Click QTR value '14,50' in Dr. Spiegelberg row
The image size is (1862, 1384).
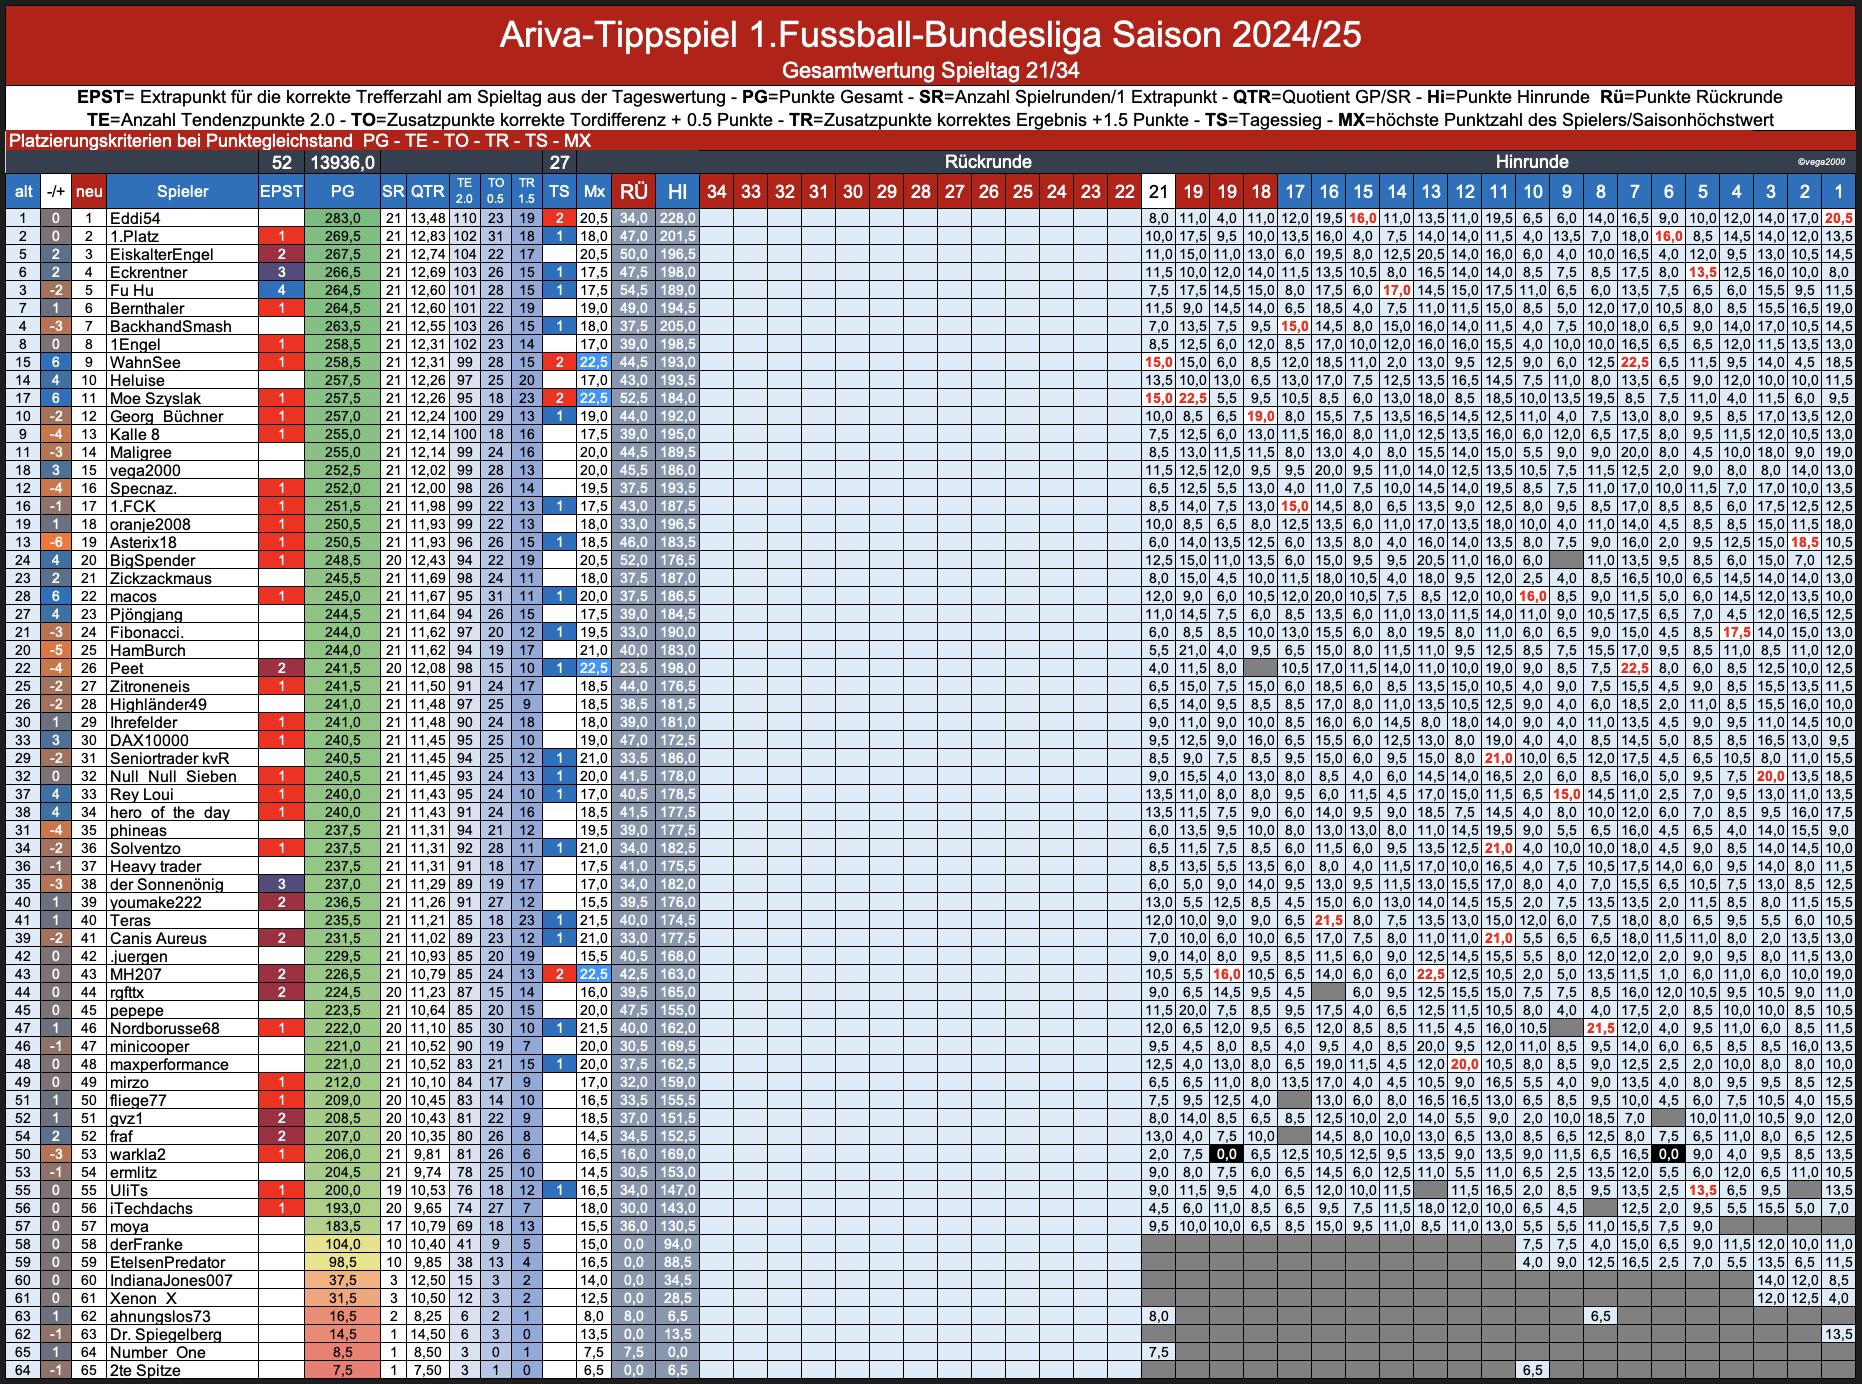tap(427, 1334)
